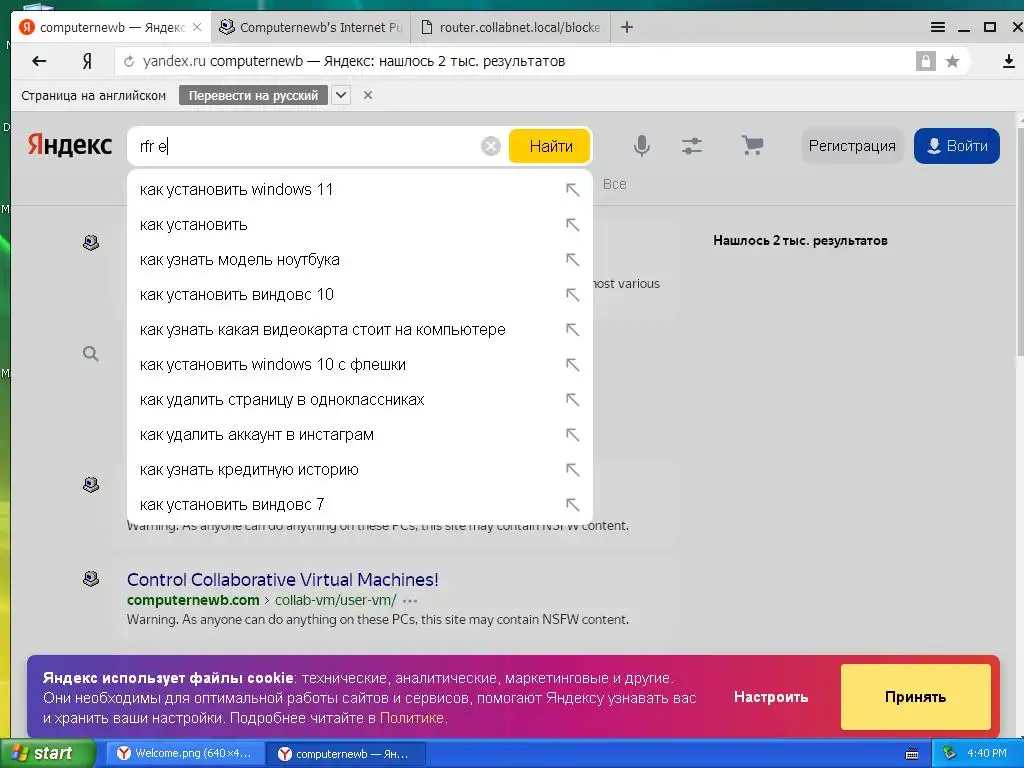Screen dimensions: 1024x768
Task: Click computernewb.com green URL link
Action: pos(193,600)
